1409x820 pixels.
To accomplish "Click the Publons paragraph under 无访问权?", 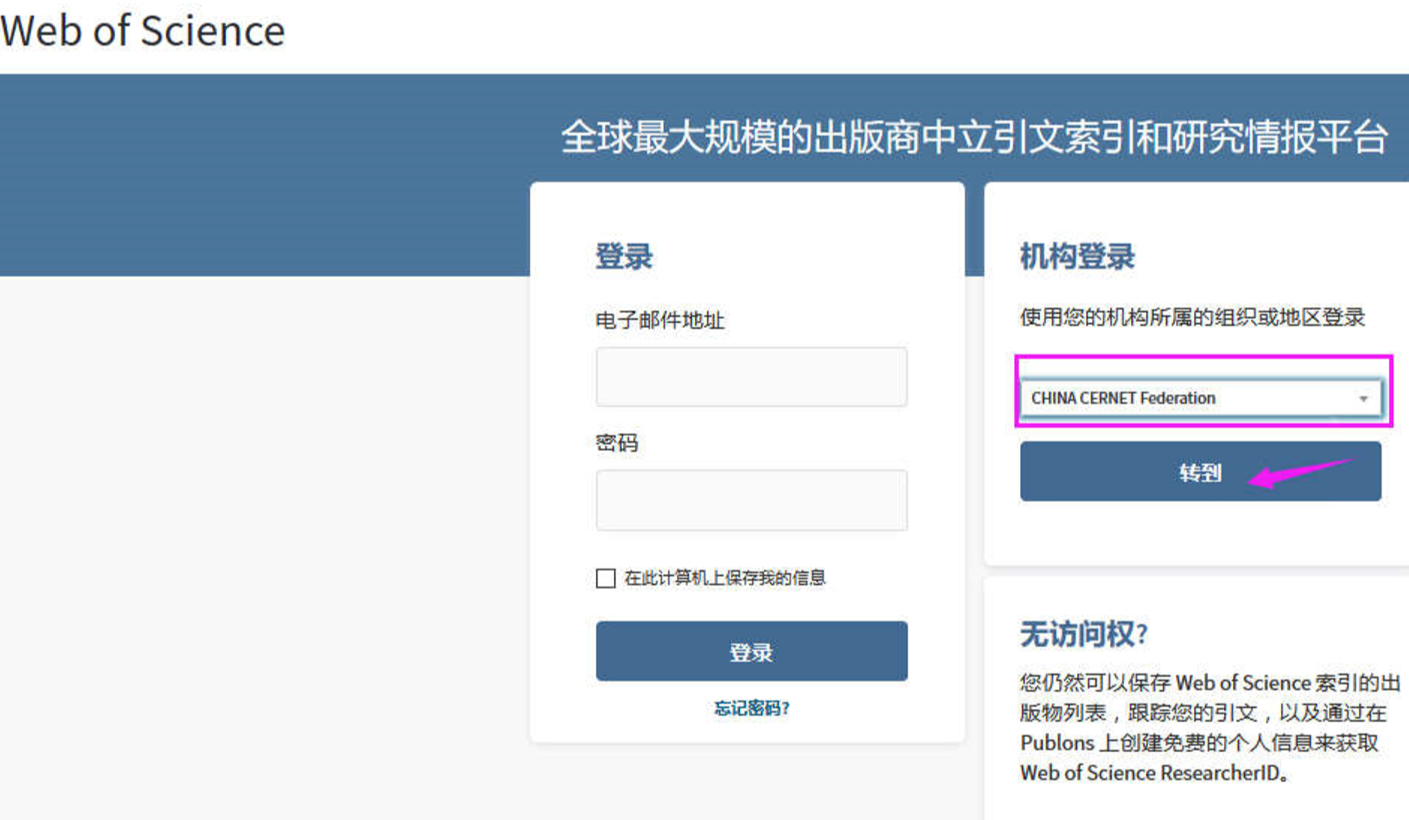I will pyautogui.click(x=1210, y=728).
